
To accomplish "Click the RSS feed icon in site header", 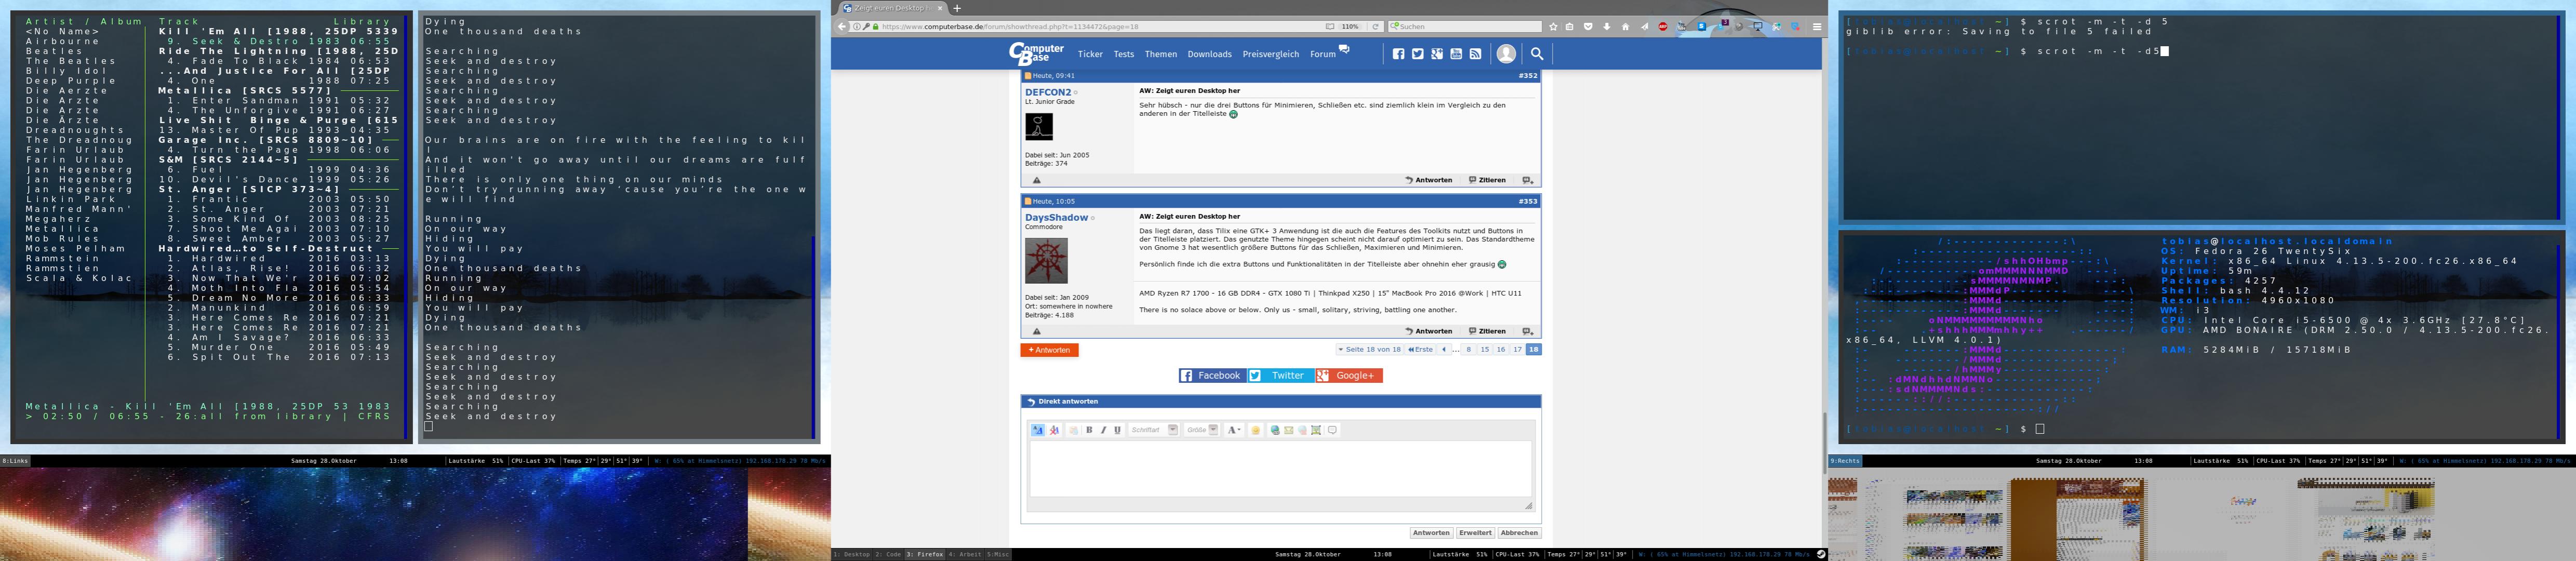I will [1475, 54].
